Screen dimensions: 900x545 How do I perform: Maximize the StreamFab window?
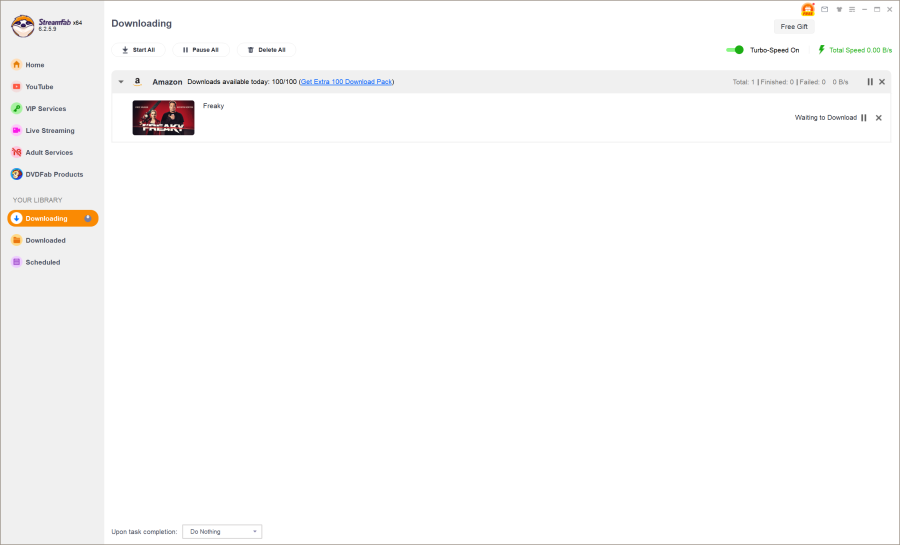[877, 9]
